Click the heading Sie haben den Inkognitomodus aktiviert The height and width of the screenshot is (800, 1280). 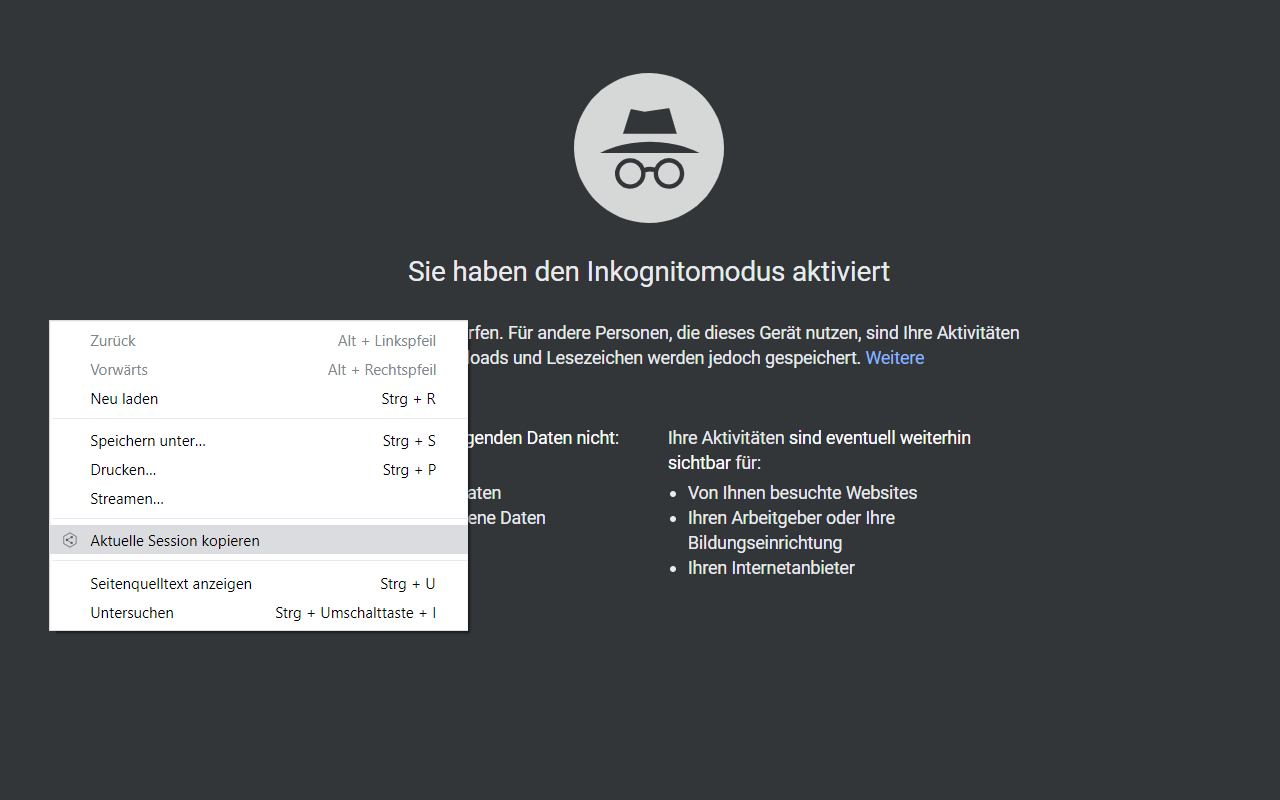pos(649,271)
